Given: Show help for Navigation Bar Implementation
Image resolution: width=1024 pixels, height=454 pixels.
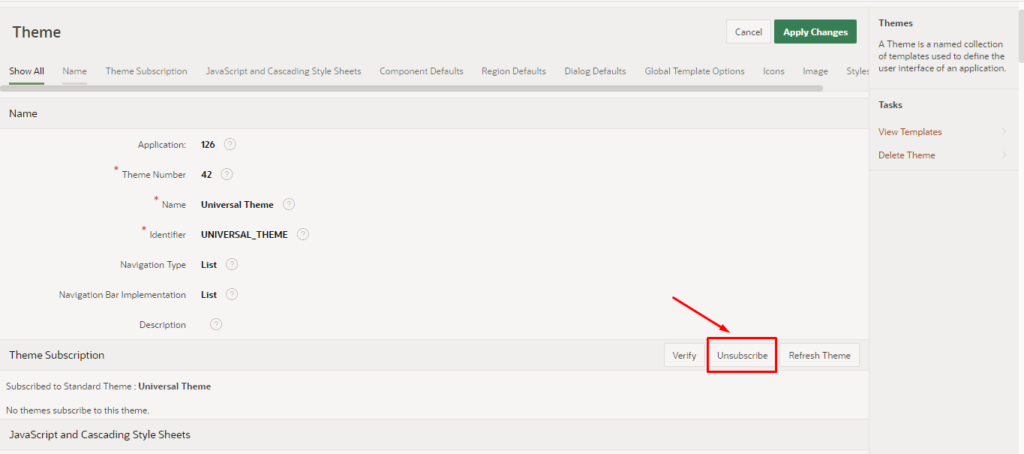Looking at the screenshot, I should coord(231,294).
